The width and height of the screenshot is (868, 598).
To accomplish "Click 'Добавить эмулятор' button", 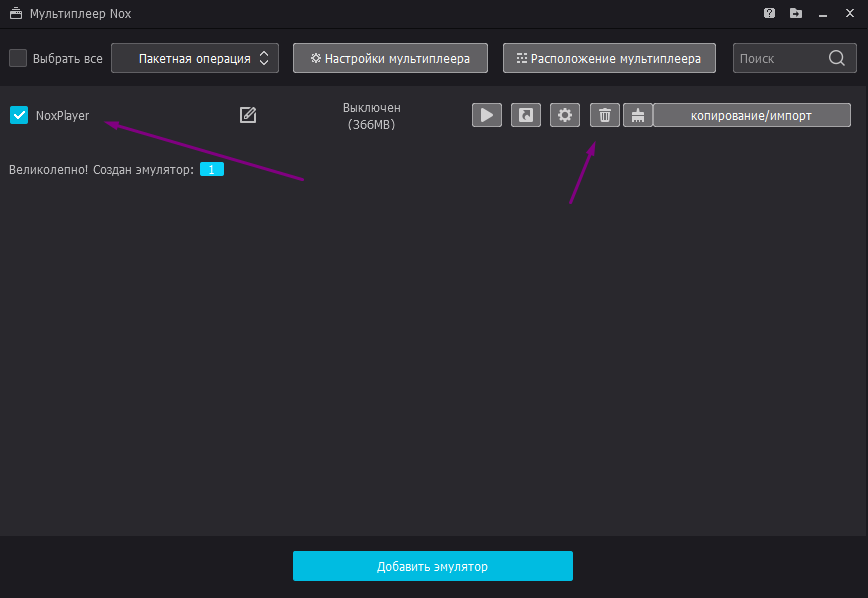I will pyautogui.click(x=432, y=566).
